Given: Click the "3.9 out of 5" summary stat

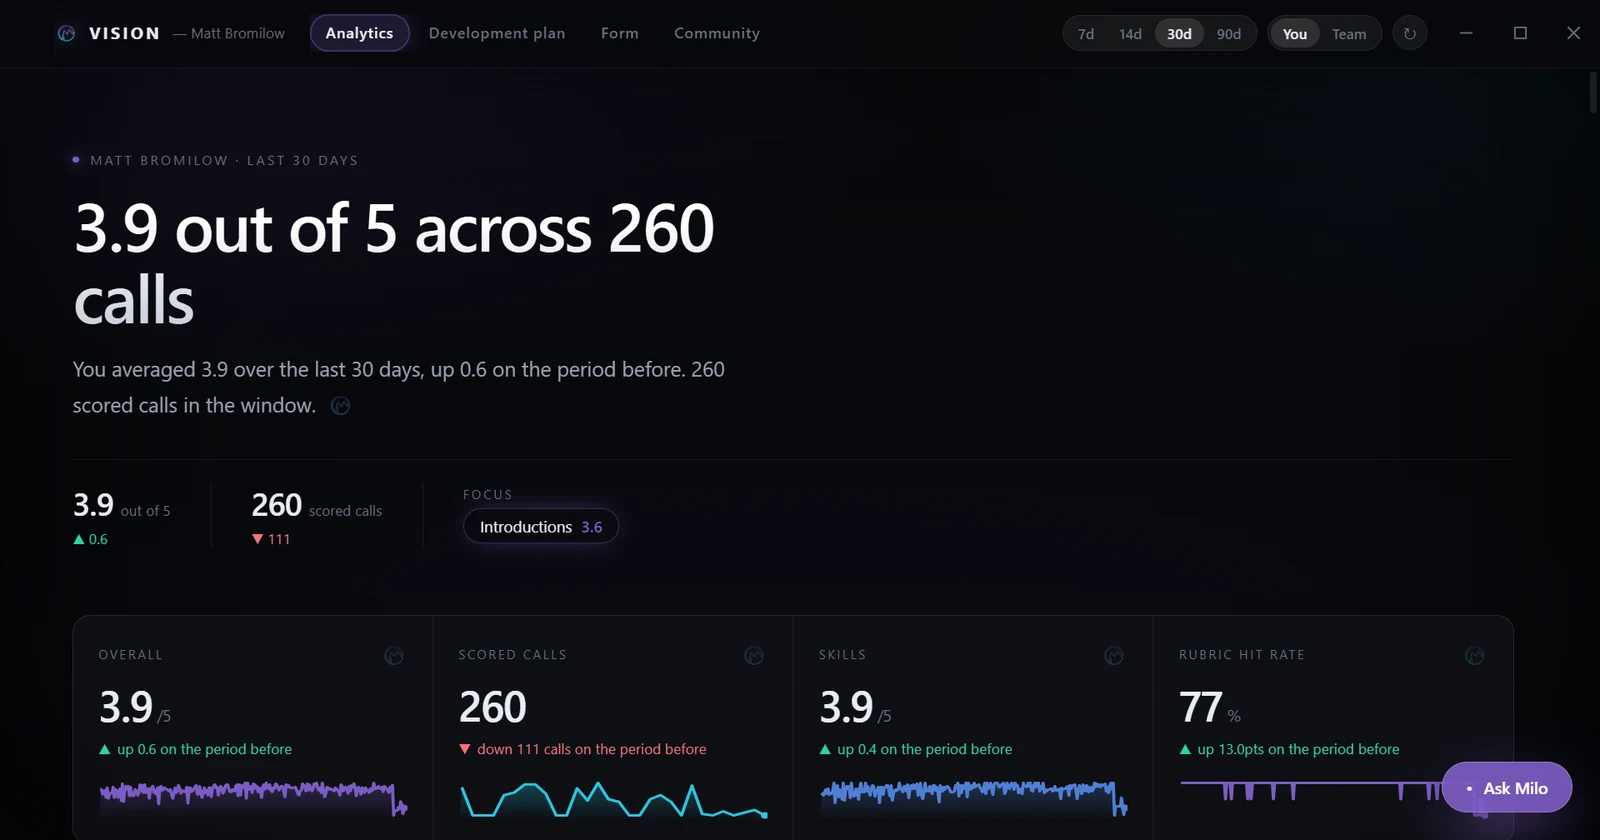Looking at the screenshot, I should pyautogui.click(x=122, y=506).
